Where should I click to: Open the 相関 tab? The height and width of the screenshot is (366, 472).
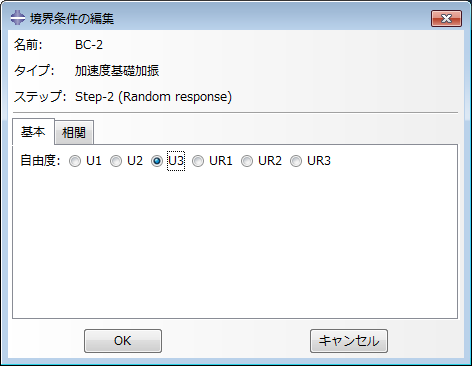pyautogui.click(x=74, y=133)
